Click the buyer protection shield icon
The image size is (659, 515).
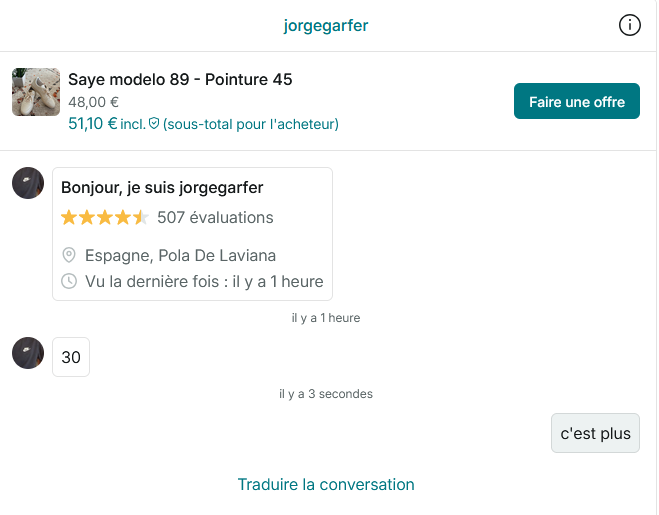pyautogui.click(x=154, y=124)
